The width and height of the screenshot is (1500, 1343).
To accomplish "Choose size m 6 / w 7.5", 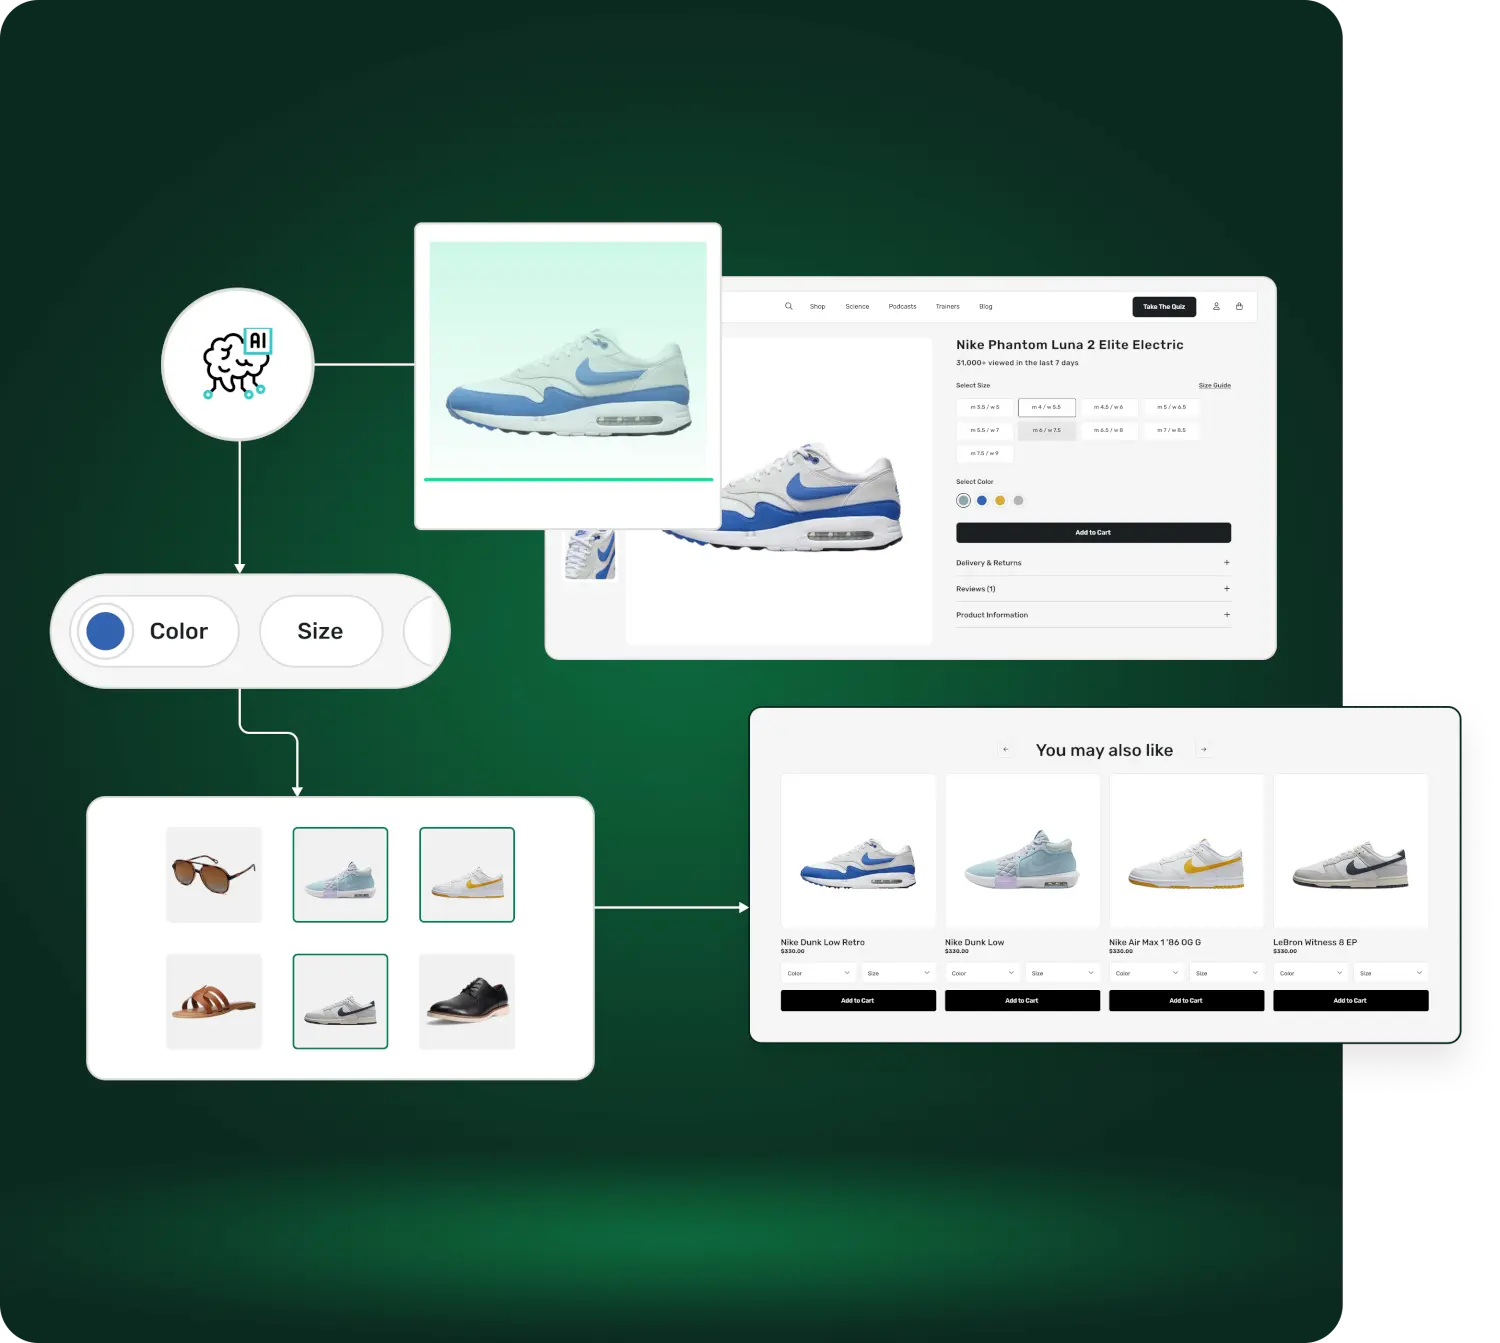I will coord(1047,430).
